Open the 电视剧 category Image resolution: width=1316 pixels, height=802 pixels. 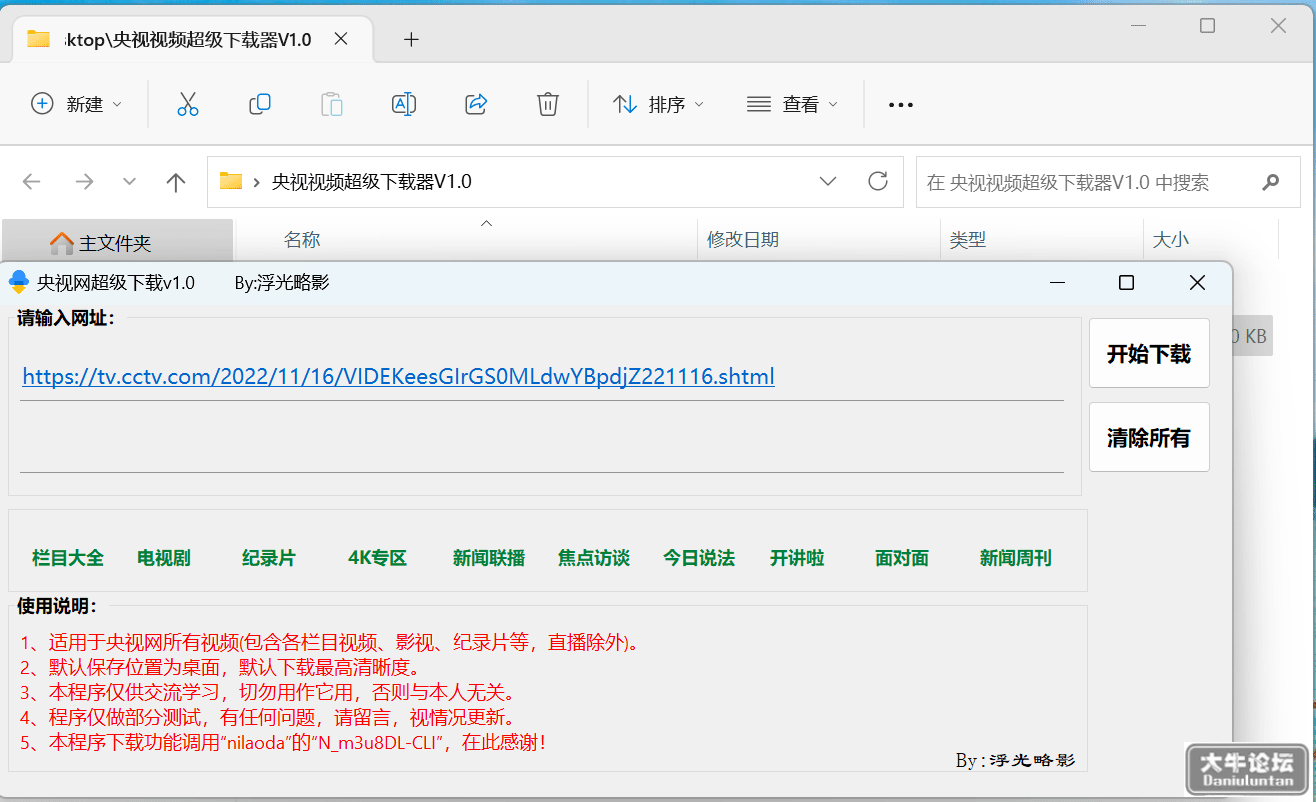pyautogui.click(x=164, y=558)
